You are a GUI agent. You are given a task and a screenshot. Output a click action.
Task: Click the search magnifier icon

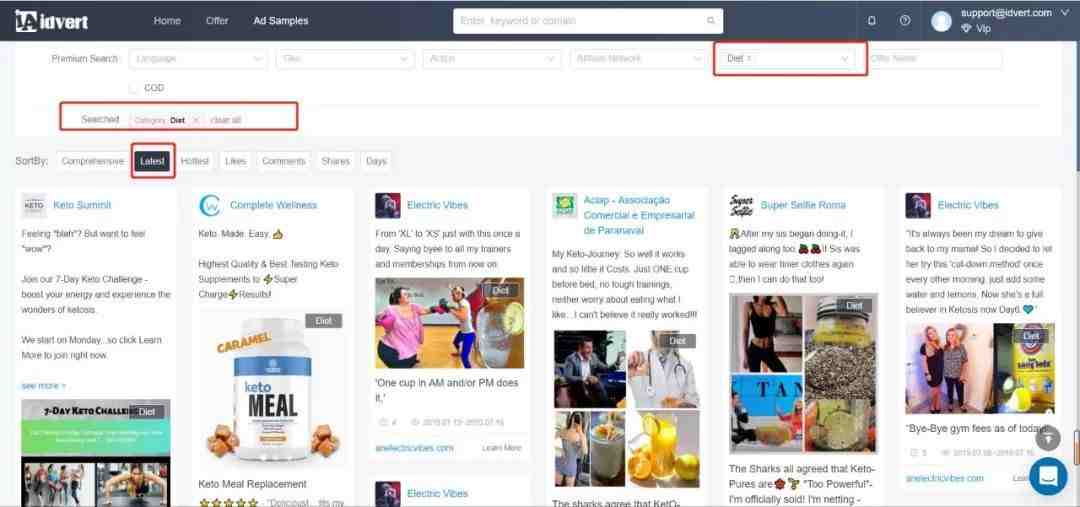(x=711, y=21)
